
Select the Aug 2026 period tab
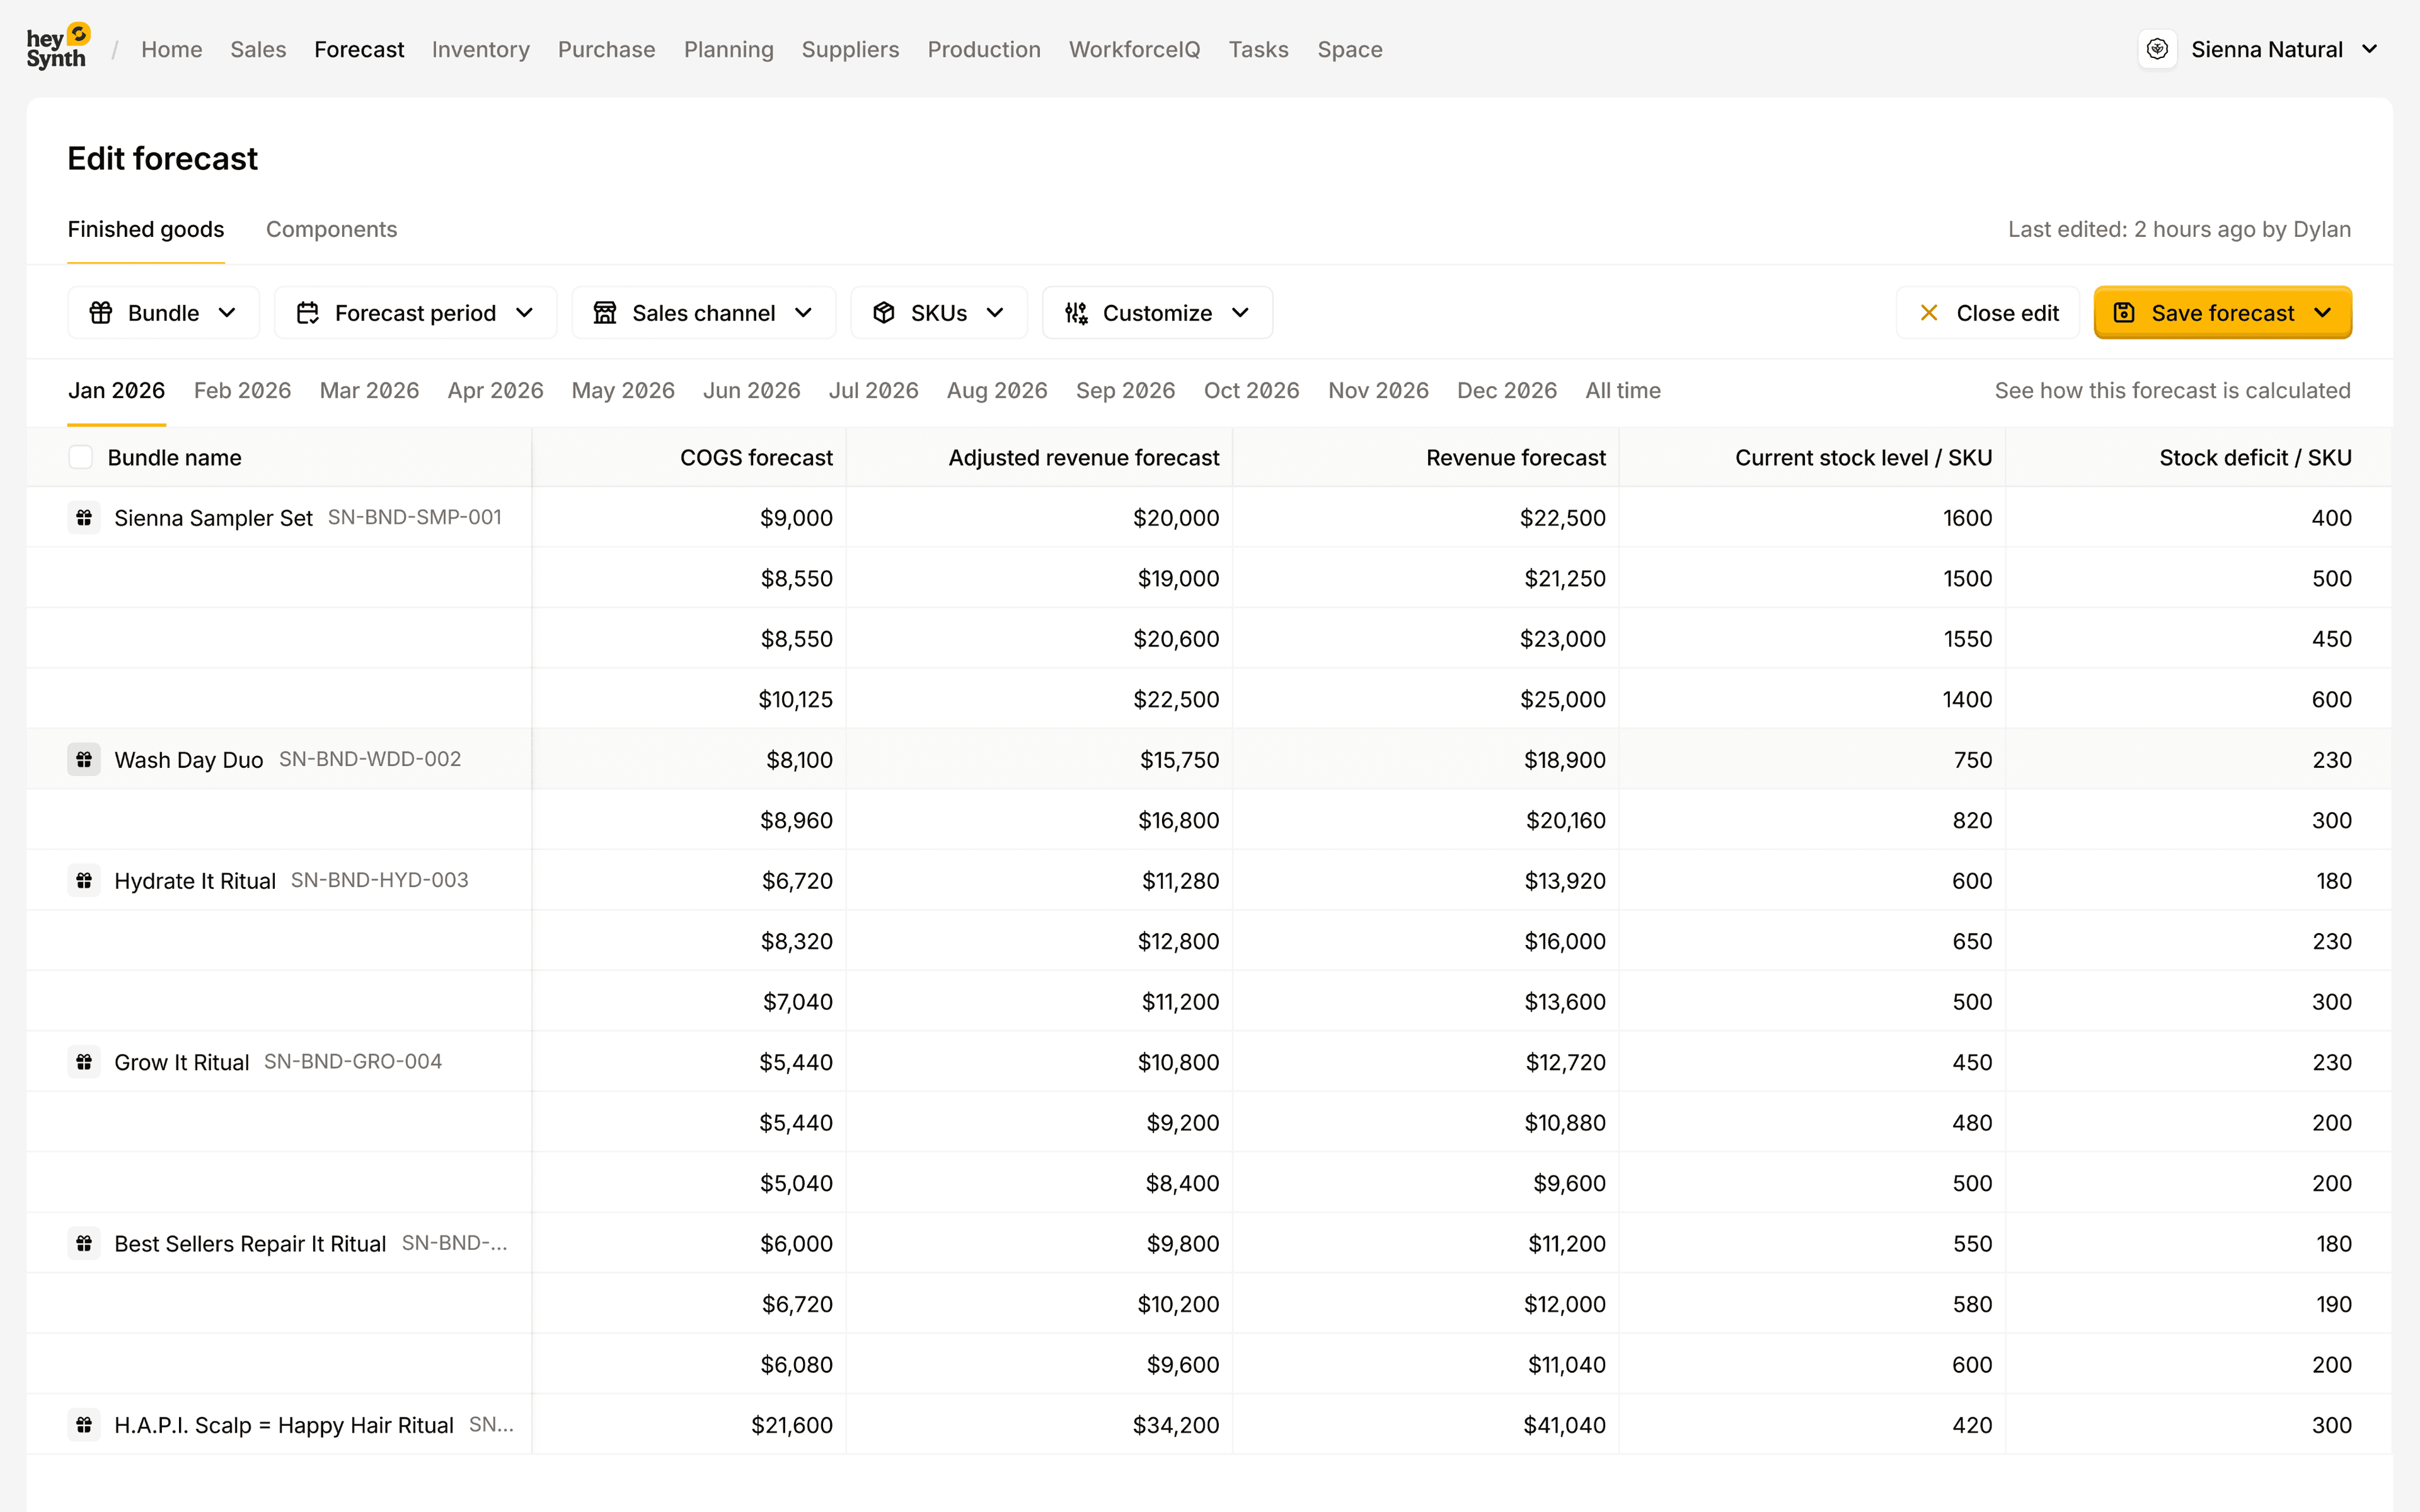click(996, 390)
